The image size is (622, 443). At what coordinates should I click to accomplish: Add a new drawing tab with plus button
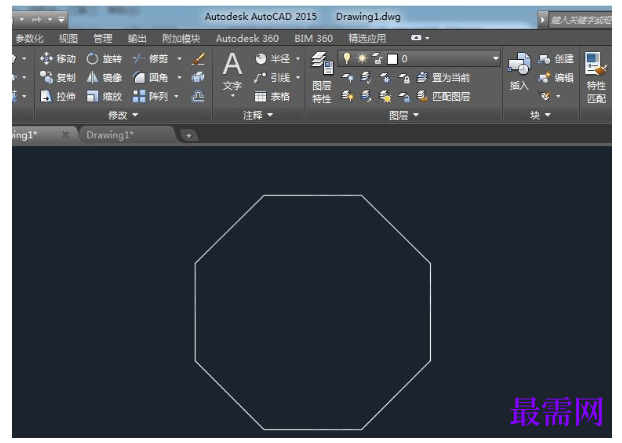click(x=189, y=135)
